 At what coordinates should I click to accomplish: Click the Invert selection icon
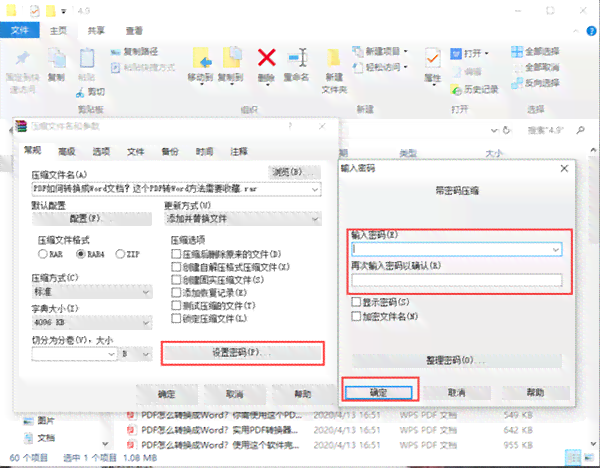click(517, 83)
